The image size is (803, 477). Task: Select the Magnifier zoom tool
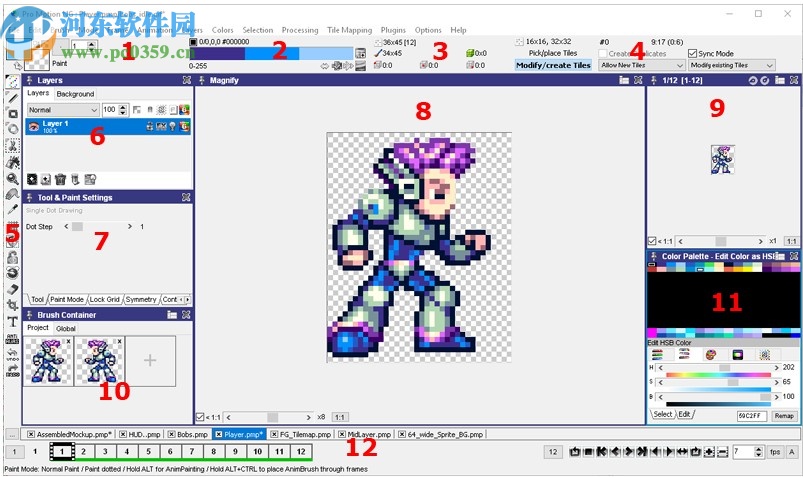(x=13, y=178)
